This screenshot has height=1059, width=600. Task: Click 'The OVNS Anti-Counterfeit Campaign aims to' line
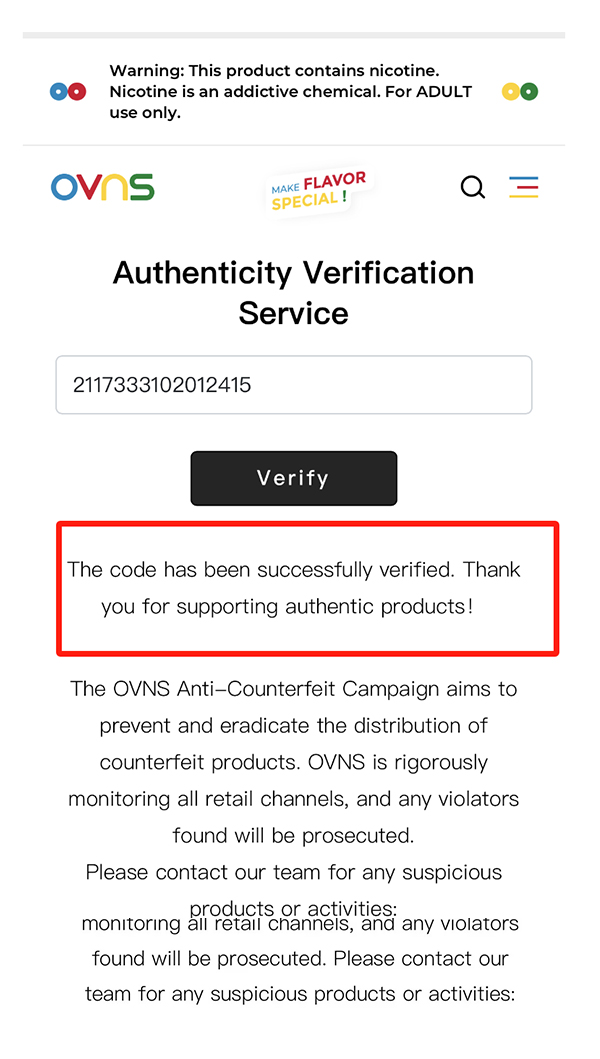point(293,689)
